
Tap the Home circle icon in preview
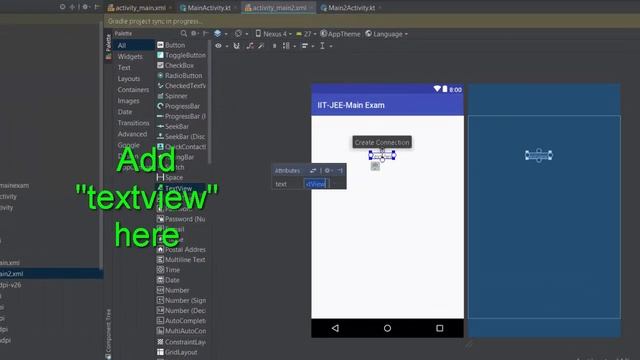click(387, 328)
